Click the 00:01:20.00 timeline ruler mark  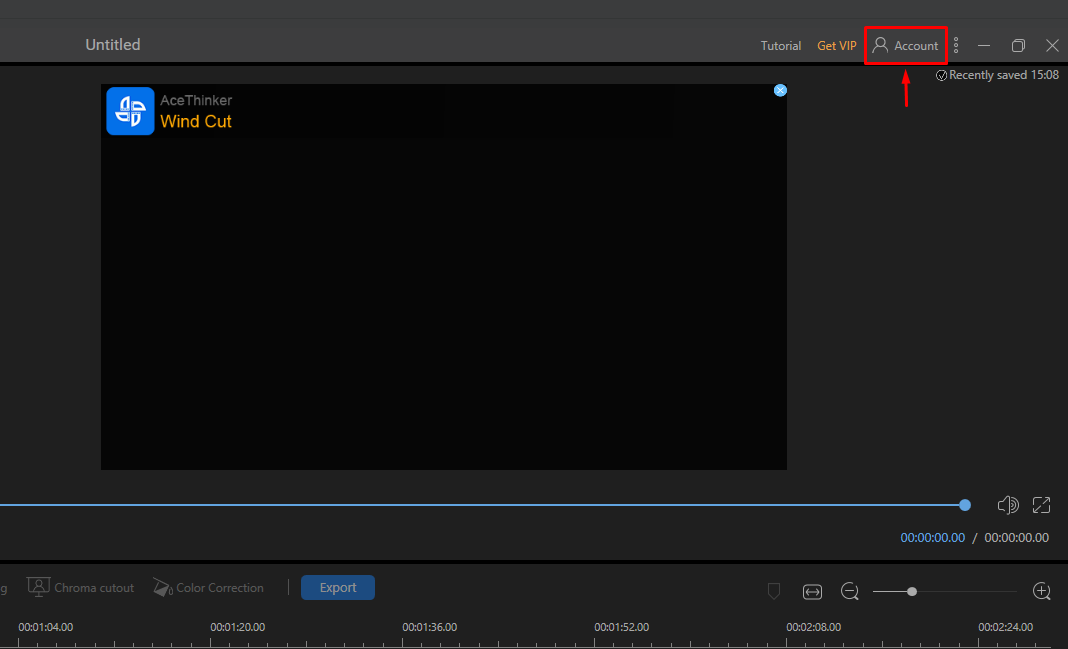click(x=237, y=627)
